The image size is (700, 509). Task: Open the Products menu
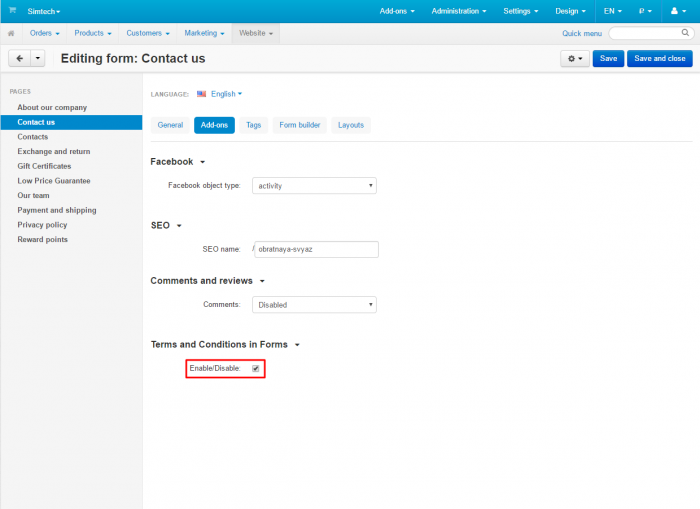[x=93, y=33]
